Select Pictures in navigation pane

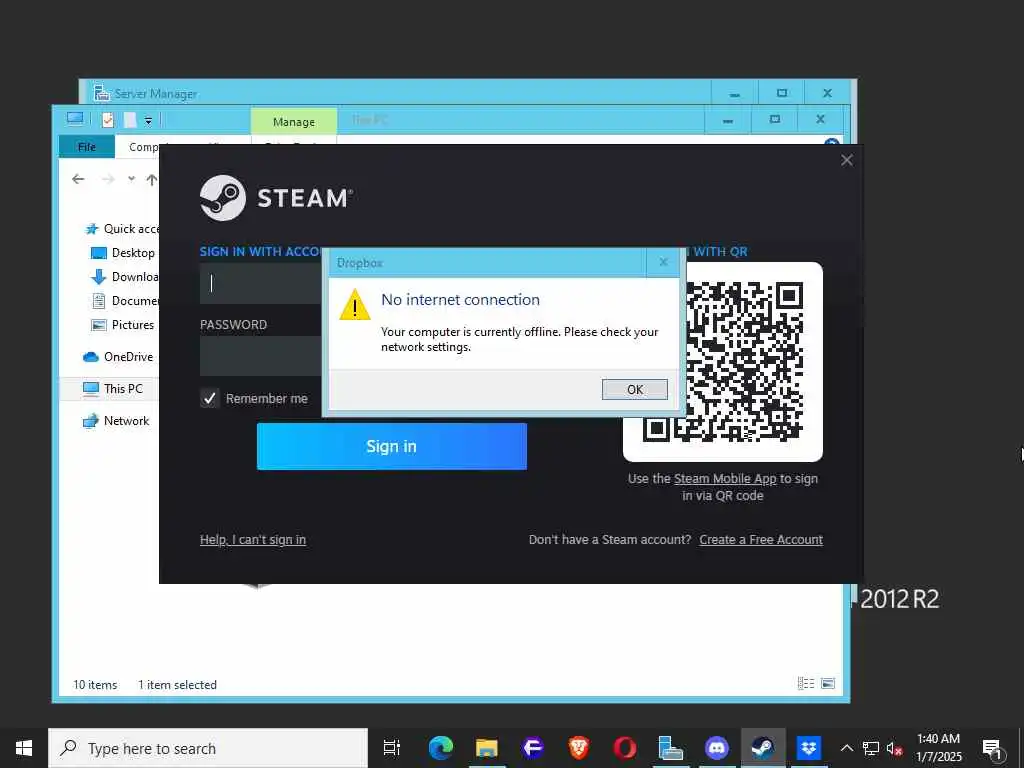[x=123, y=325]
